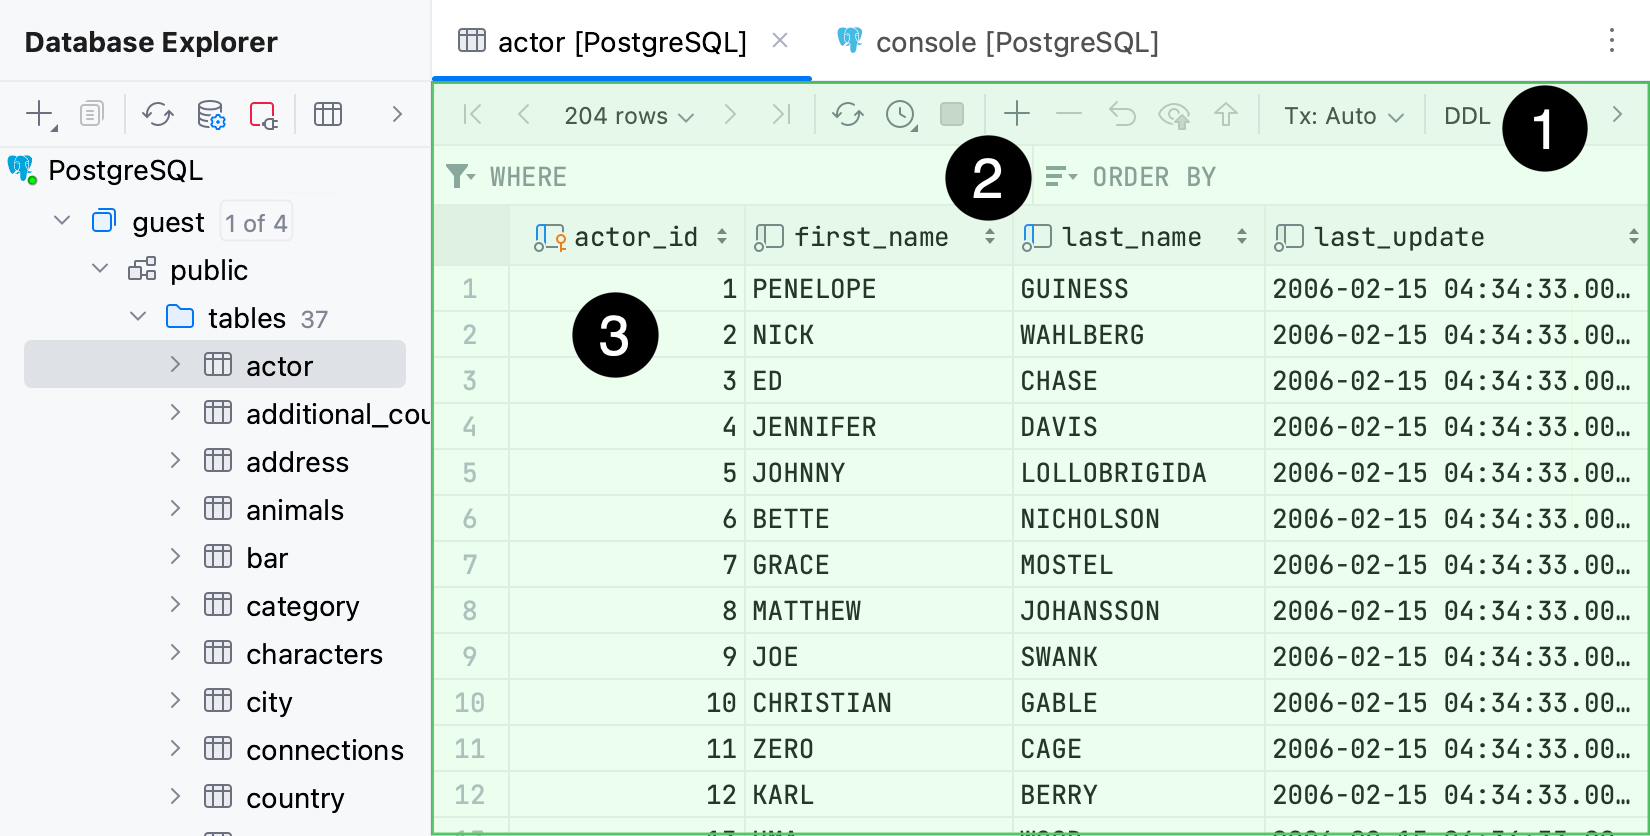The width and height of the screenshot is (1650, 836).
Task: Toggle sorting on the actor_id column
Action: point(722,237)
